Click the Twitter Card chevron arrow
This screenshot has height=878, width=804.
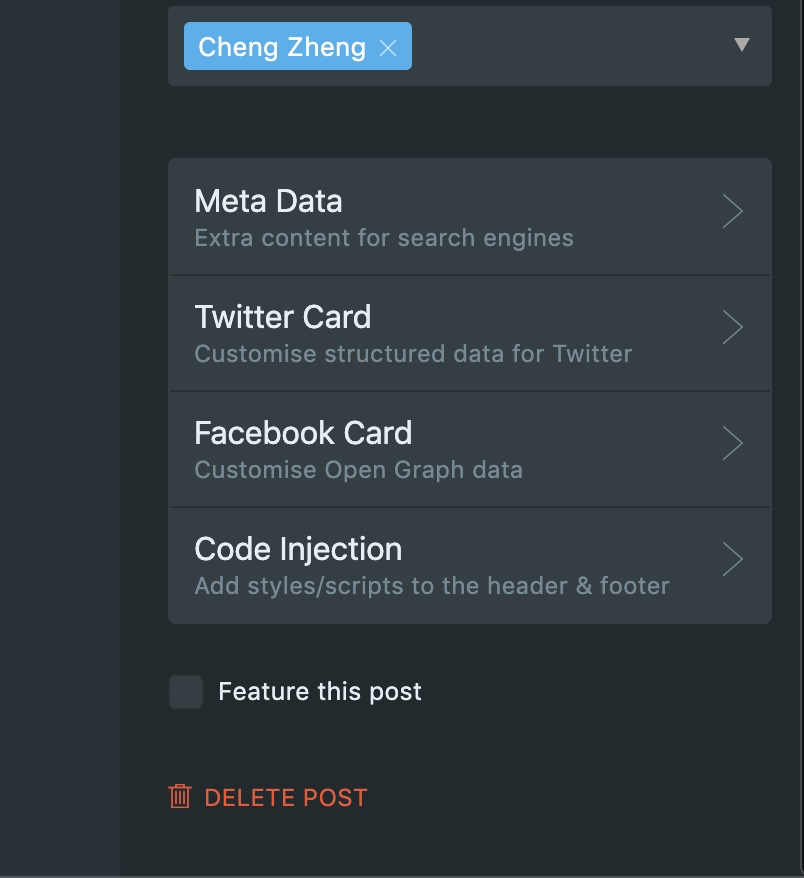coord(732,328)
